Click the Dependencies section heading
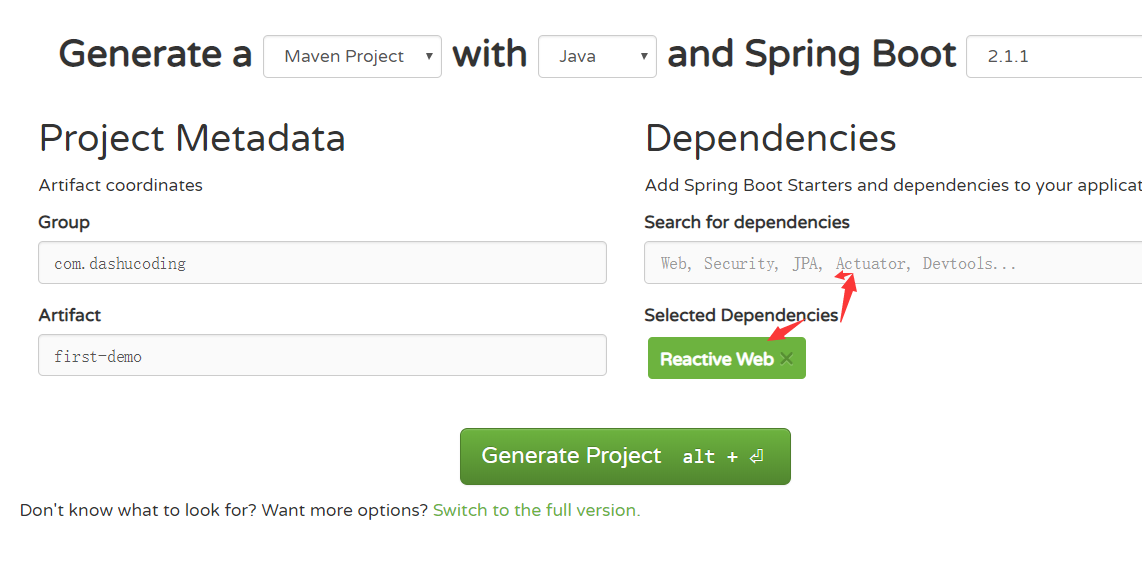The height and width of the screenshot is (573, 1142). coord(770,138)
